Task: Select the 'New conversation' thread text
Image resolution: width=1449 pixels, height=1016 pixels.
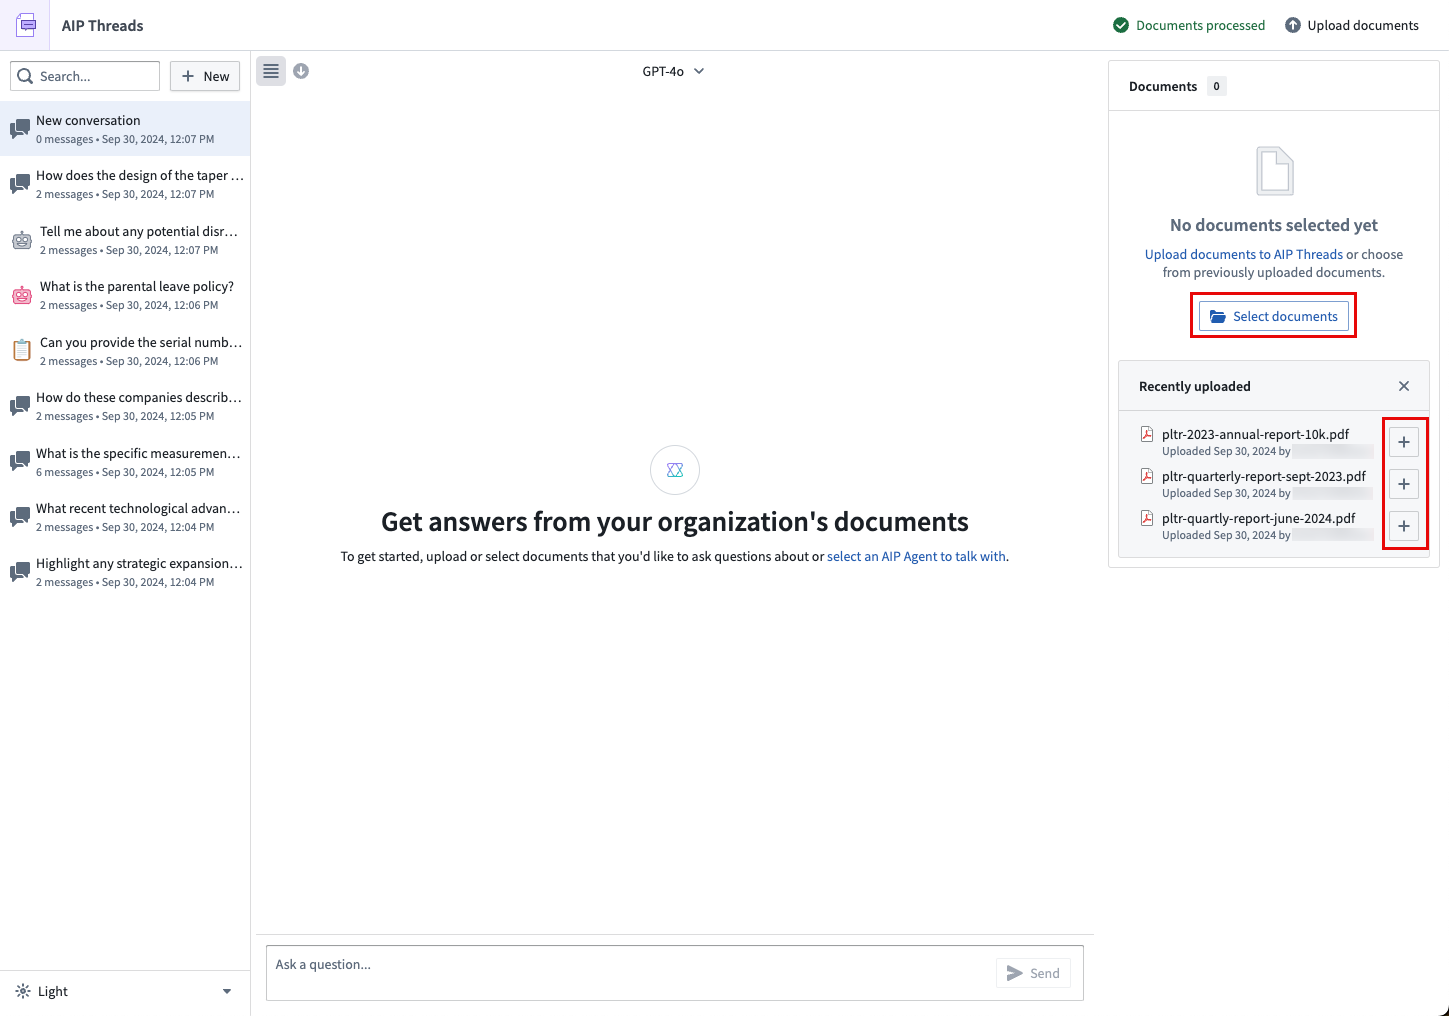Action: 88,120
